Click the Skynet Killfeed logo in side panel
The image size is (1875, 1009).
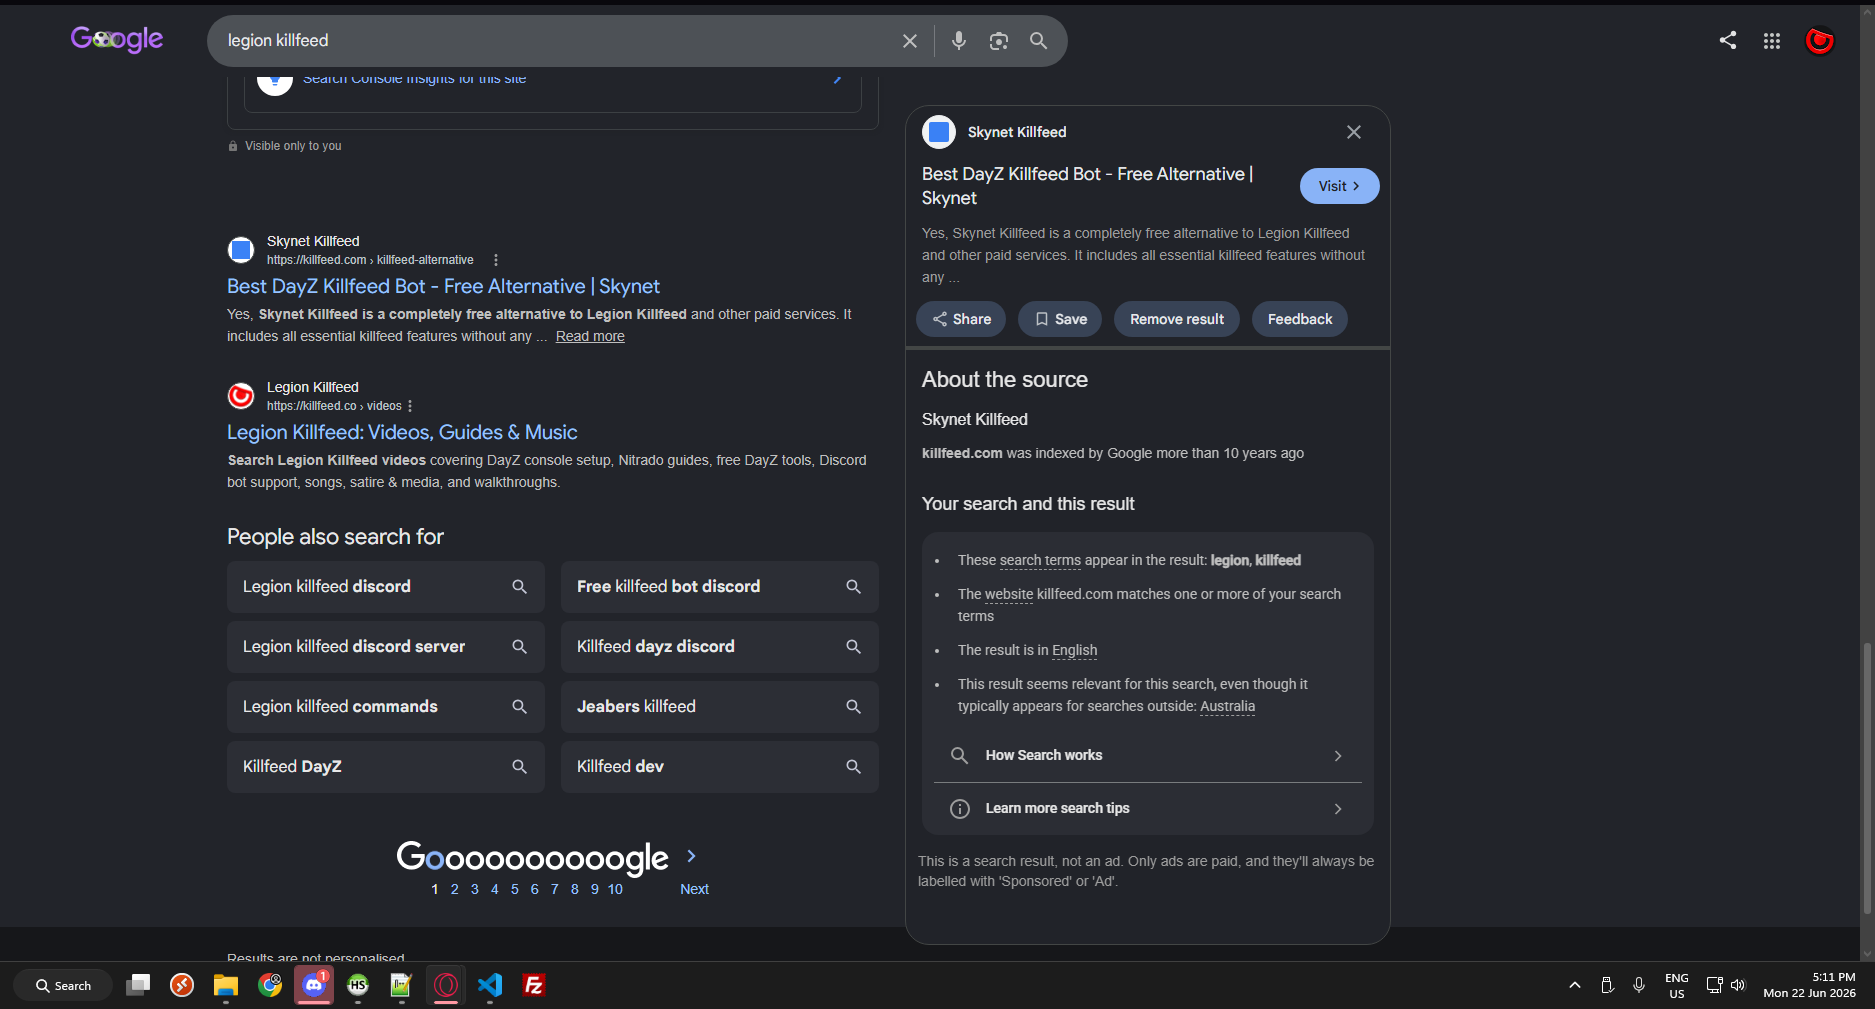(x=939, y=132)
